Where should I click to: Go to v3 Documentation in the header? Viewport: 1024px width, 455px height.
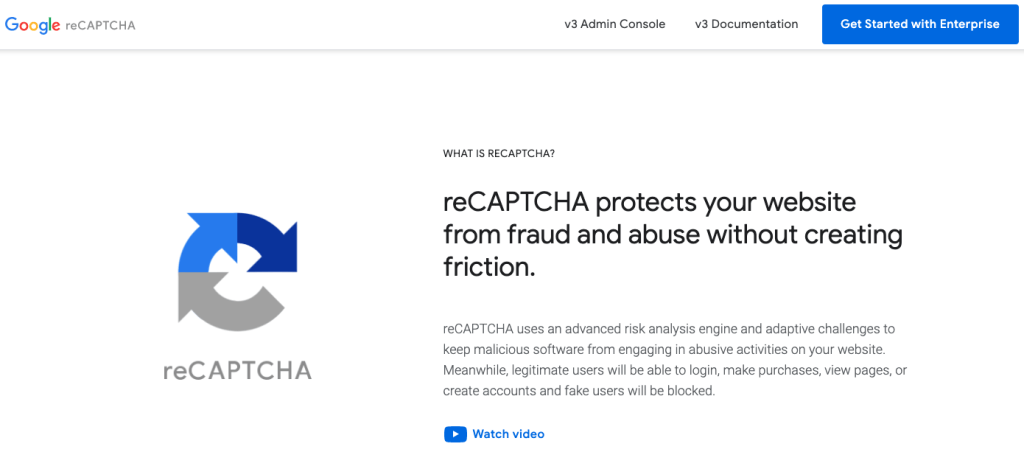click(x=746, y=24)
